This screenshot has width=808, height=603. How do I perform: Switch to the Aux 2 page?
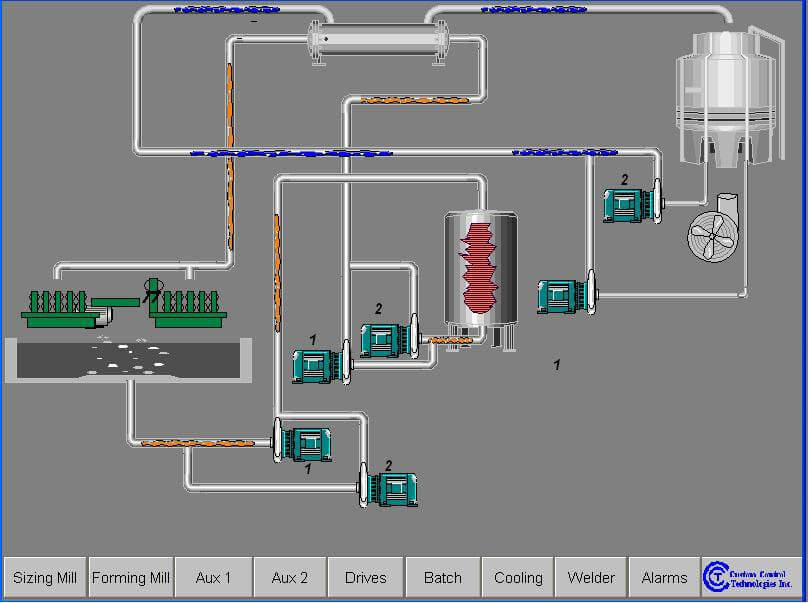pos(290,577)
